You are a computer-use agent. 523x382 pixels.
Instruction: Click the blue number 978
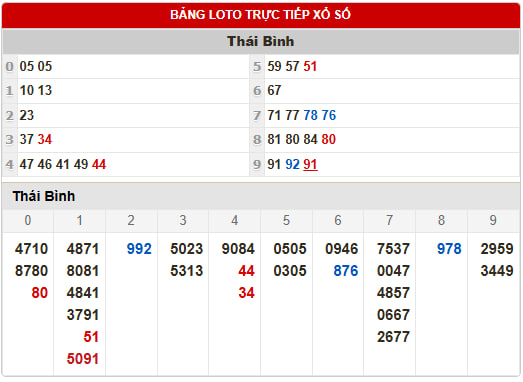[449, 249]
